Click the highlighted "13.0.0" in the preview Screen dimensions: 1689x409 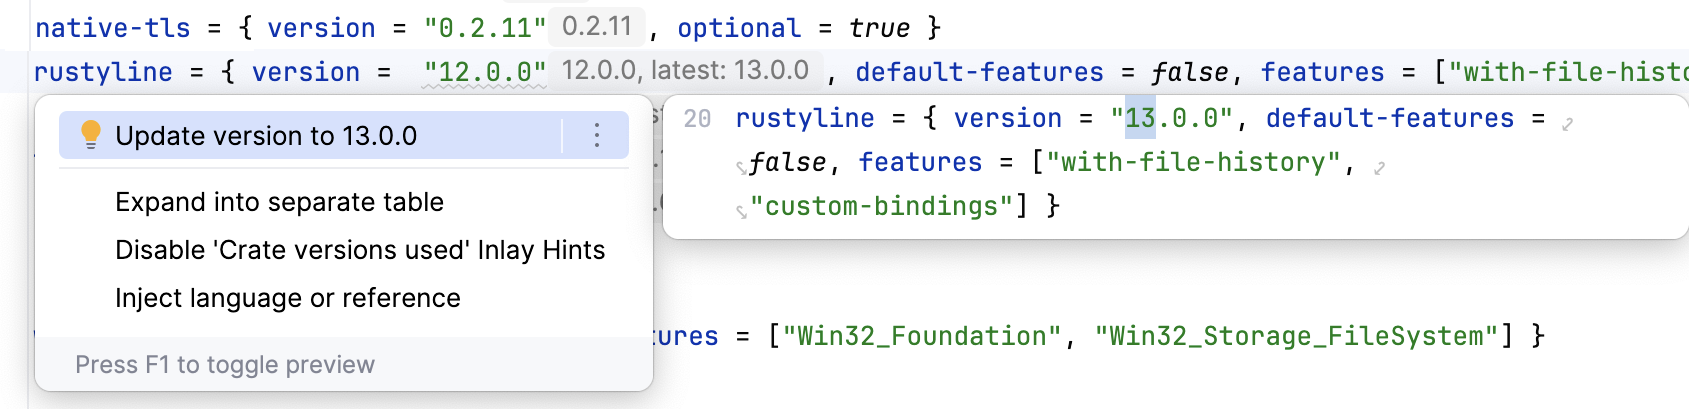tap(1170, 118)
